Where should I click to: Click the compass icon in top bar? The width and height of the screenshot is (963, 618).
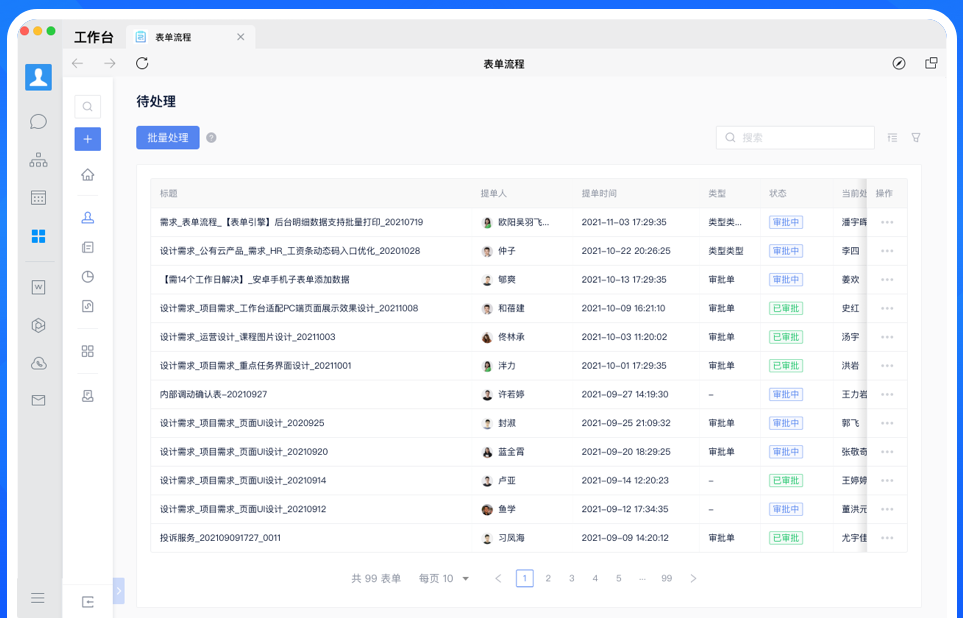(x=899, y=64)
